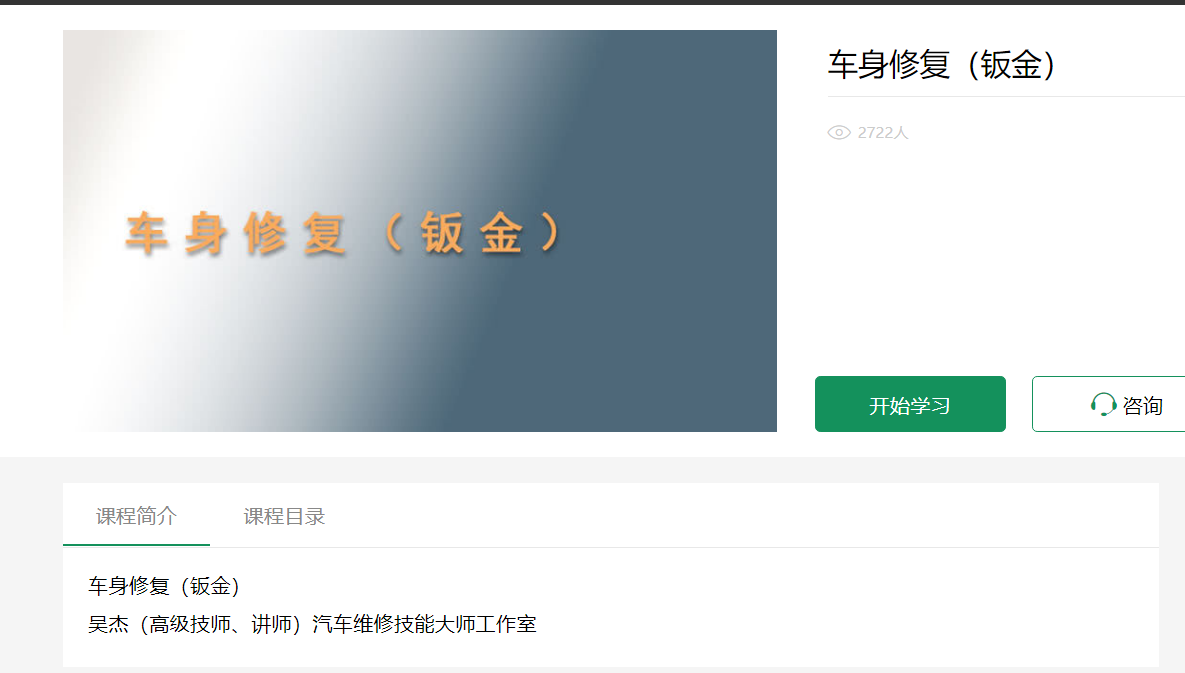This screenshot has width=1185, height=673.
Task: Click the headset icon on the 咨询 button
Action: [x=1103, y=405]
